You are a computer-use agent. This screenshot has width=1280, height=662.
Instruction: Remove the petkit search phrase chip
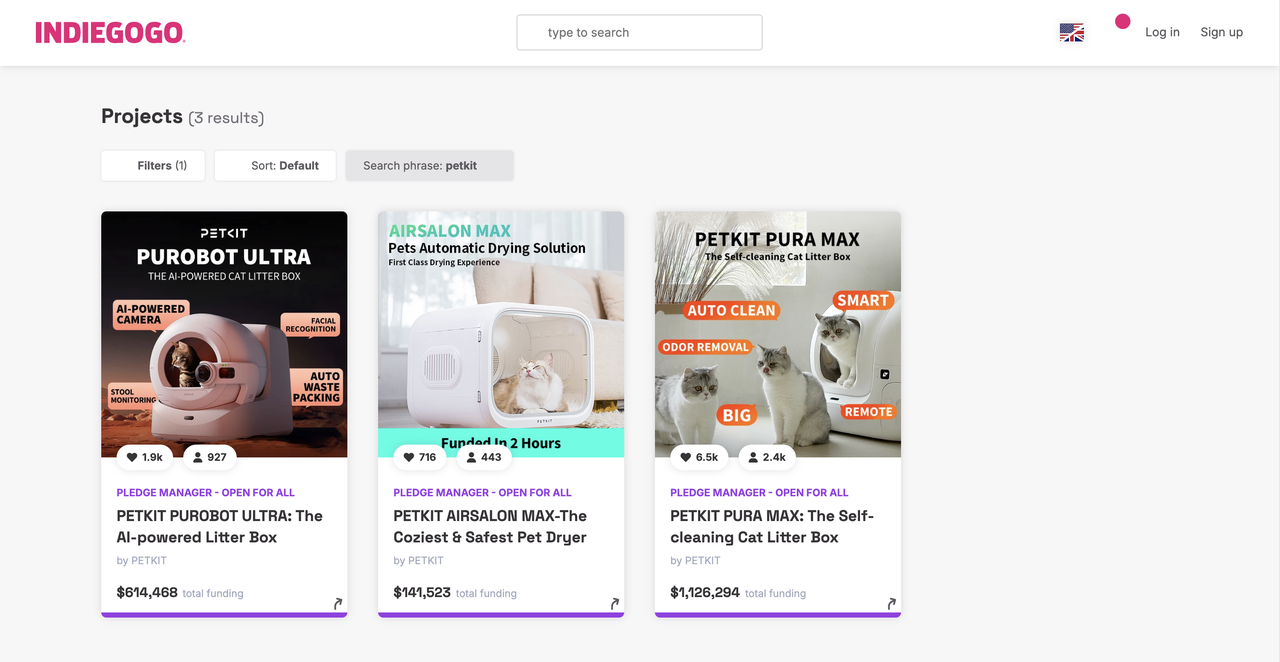click(x=429, y=165)
